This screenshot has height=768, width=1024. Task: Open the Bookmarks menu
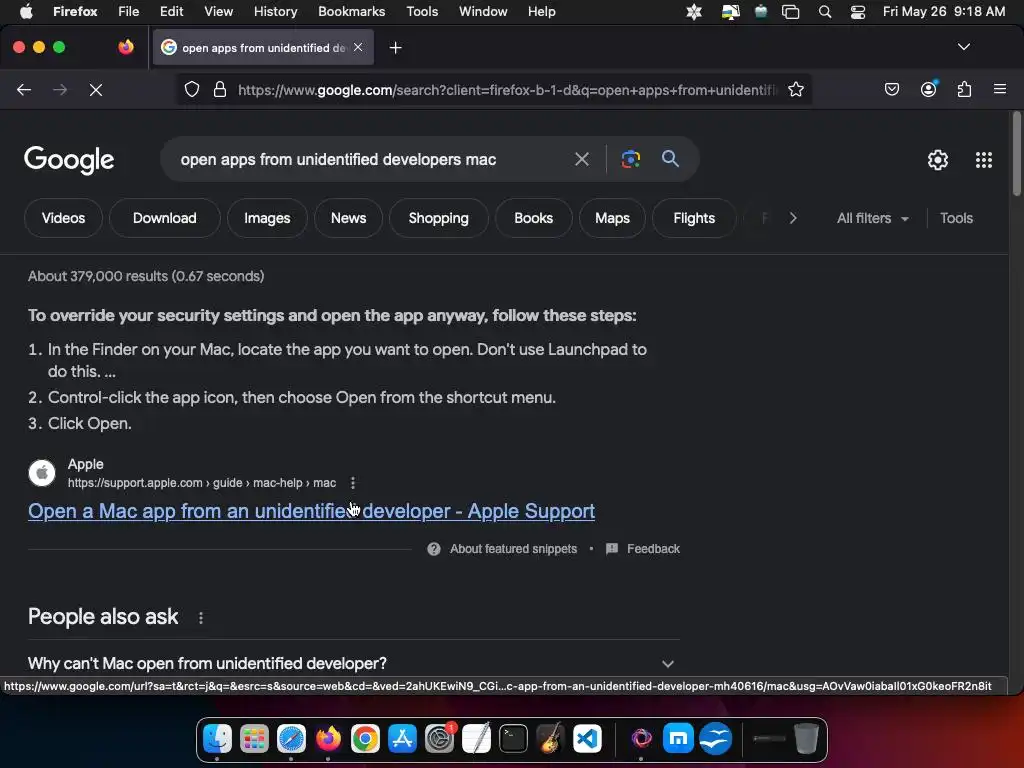[351, 12]
